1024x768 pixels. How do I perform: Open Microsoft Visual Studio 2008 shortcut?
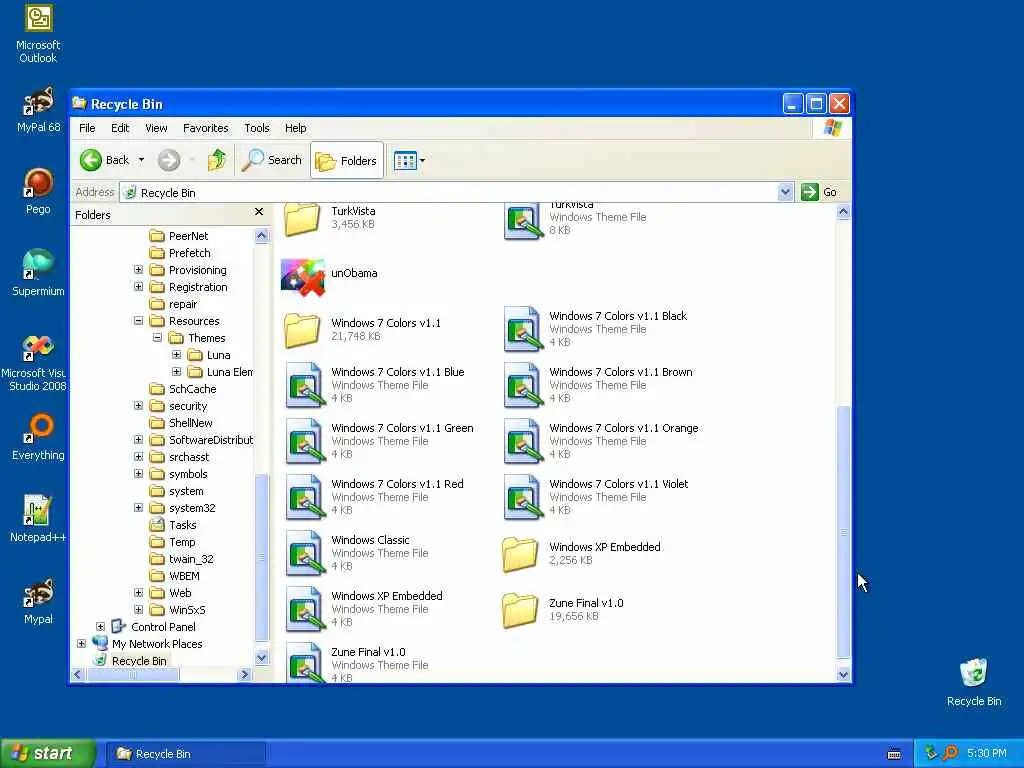(x=35, y=363)
